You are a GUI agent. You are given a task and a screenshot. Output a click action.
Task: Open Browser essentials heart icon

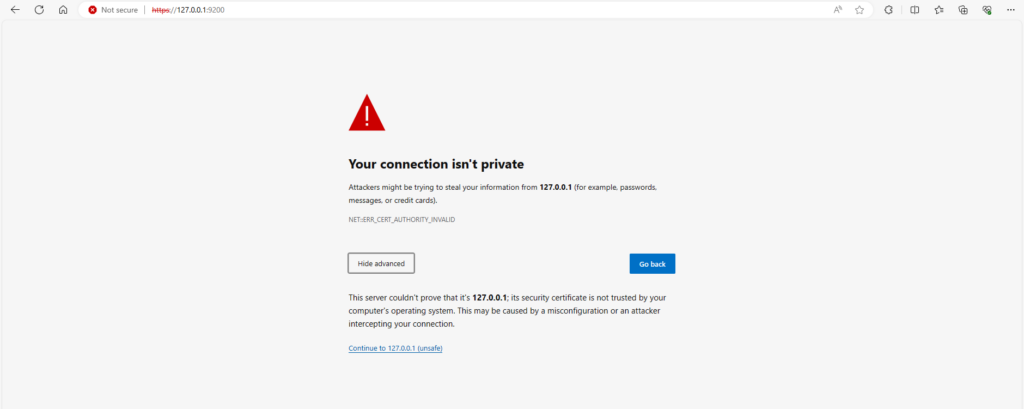click(x=987, y=10)
